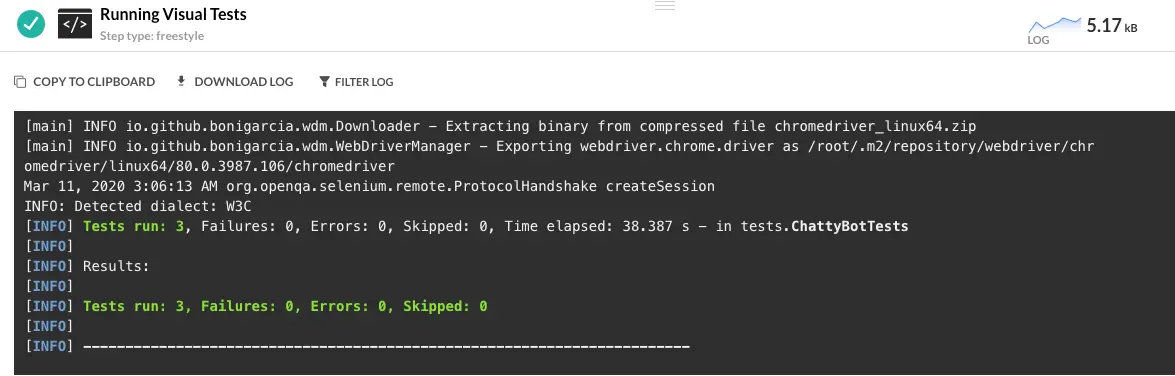This screenshot has height=376, width=1175.
Task: Click the chromedriver_linux64.zip text in log
Action: tap(875, 126)
